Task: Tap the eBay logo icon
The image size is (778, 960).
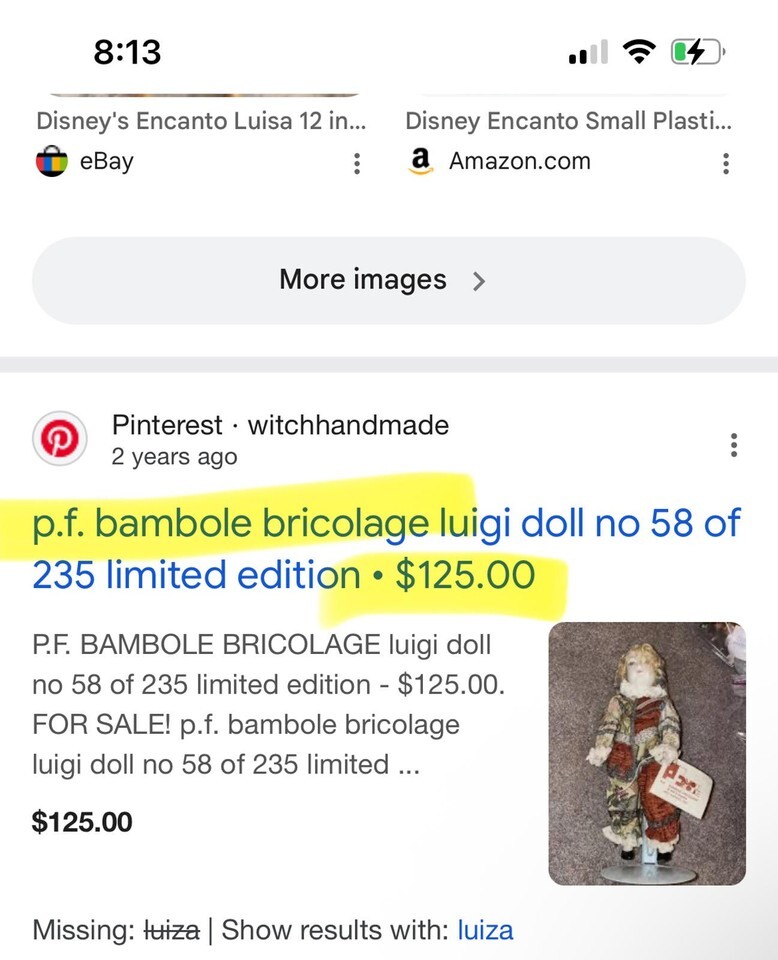Action: pyautogui.click(x=52, y=161)
